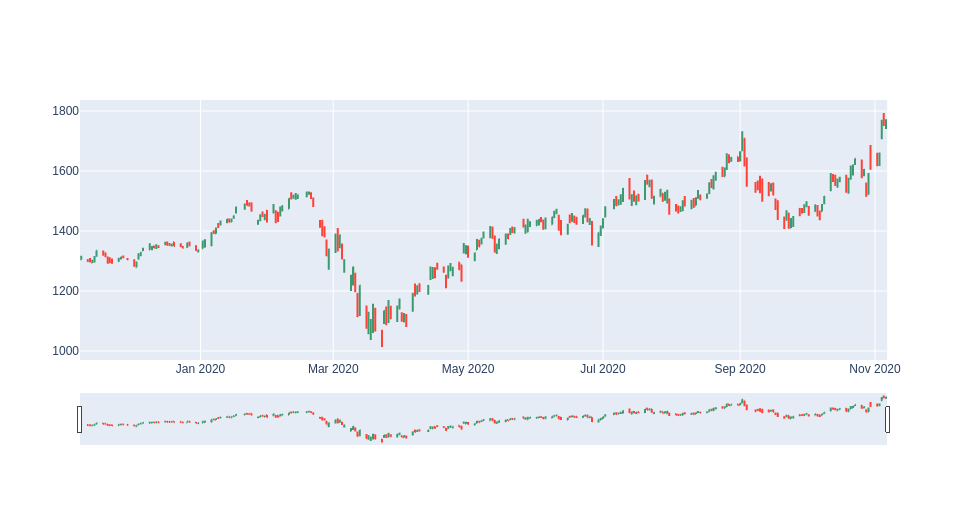This screenshot has width=966, height=525.
Task: Click the 1000 y-axis label
Action: 65,351
